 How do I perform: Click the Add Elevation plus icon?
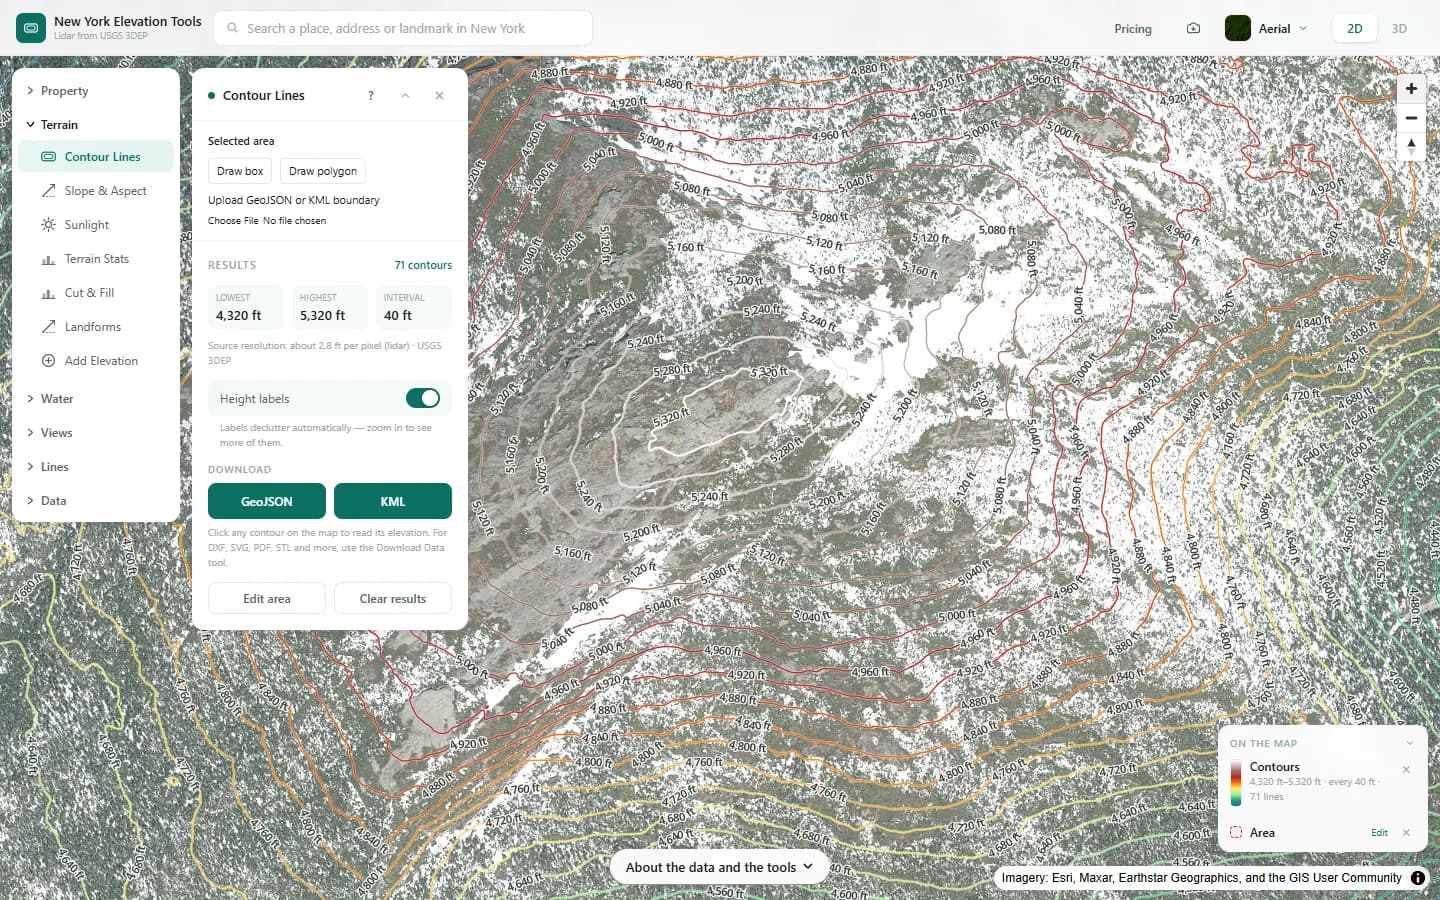coord(48,361)
